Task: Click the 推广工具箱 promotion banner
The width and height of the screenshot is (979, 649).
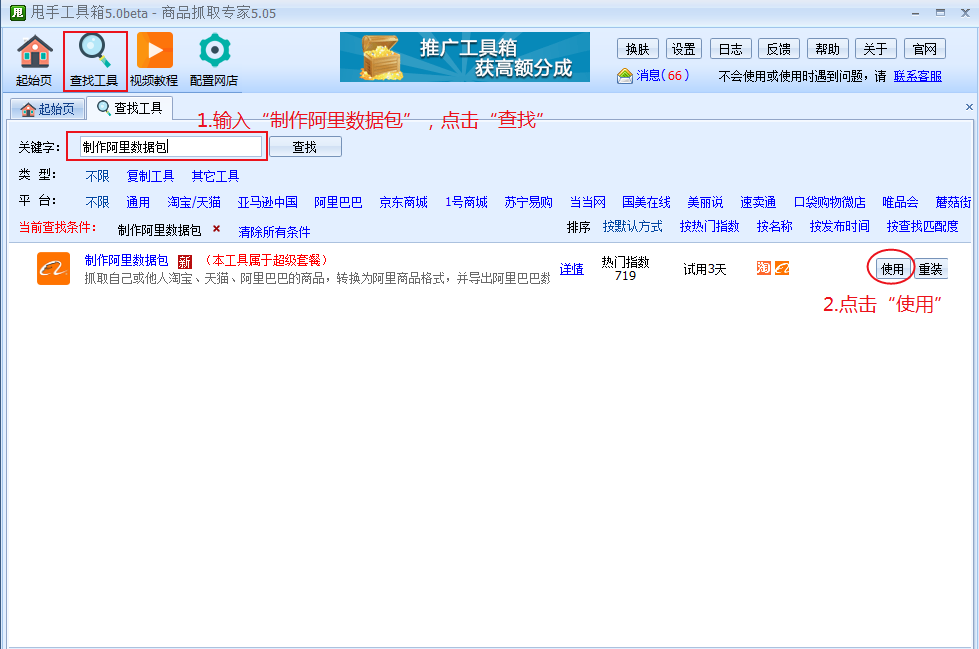Action: click(x=465, y=57)
